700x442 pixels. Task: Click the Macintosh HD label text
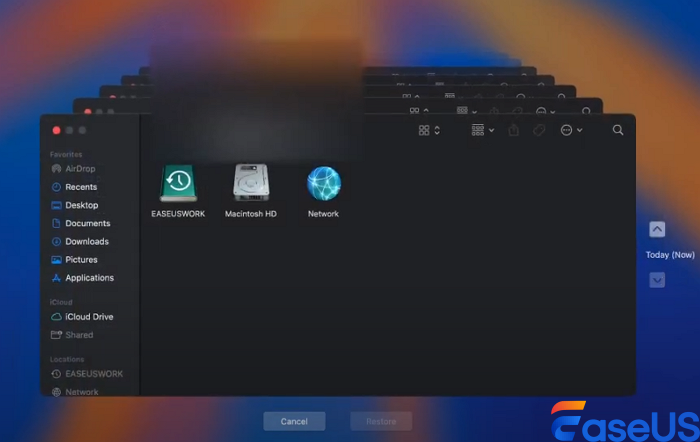point(251,214)
